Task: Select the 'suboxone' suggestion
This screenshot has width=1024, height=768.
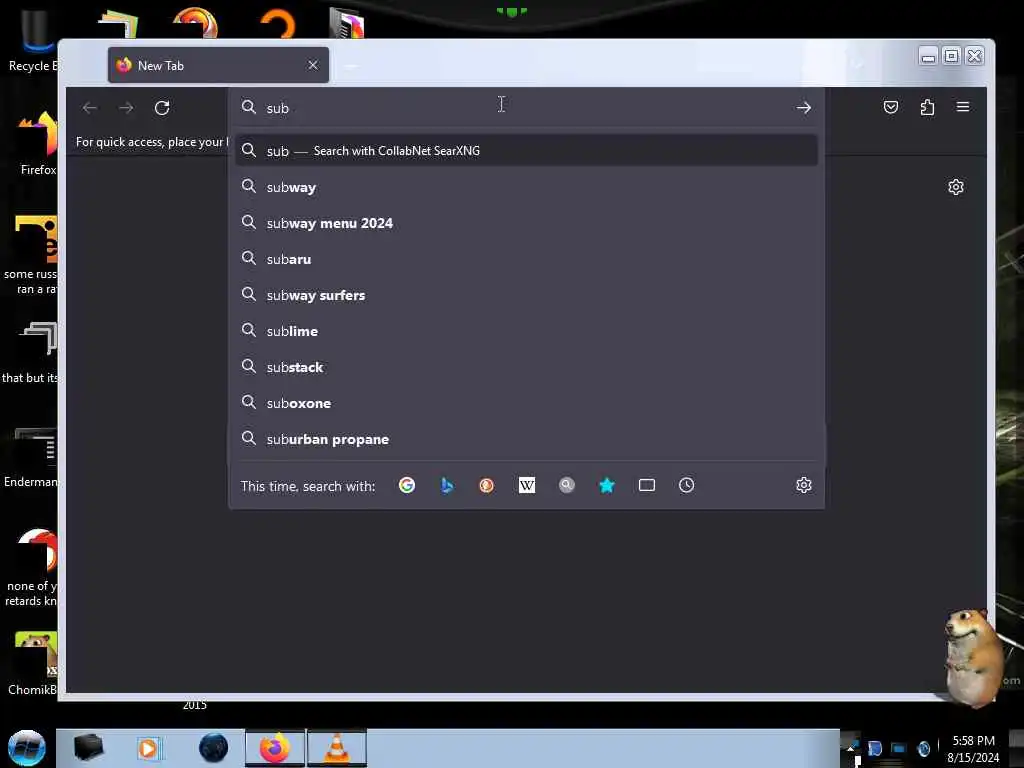Action: pos(526,404)
